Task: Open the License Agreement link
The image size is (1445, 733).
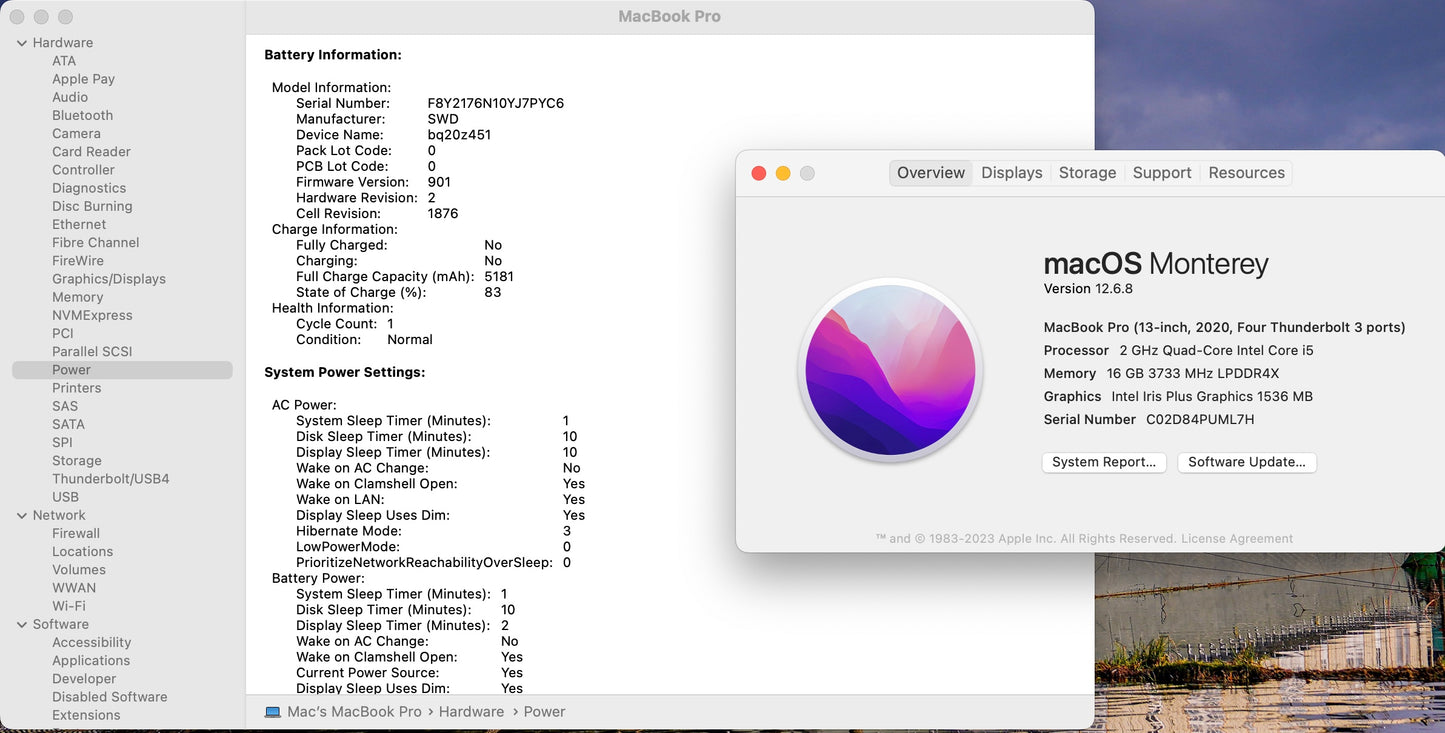Action: (x=1237, y=539)
